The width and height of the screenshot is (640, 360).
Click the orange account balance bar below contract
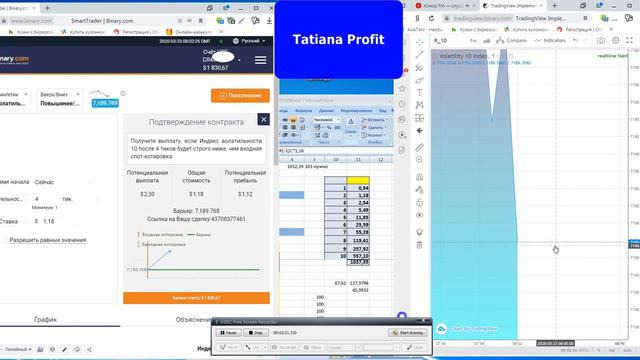196,298
